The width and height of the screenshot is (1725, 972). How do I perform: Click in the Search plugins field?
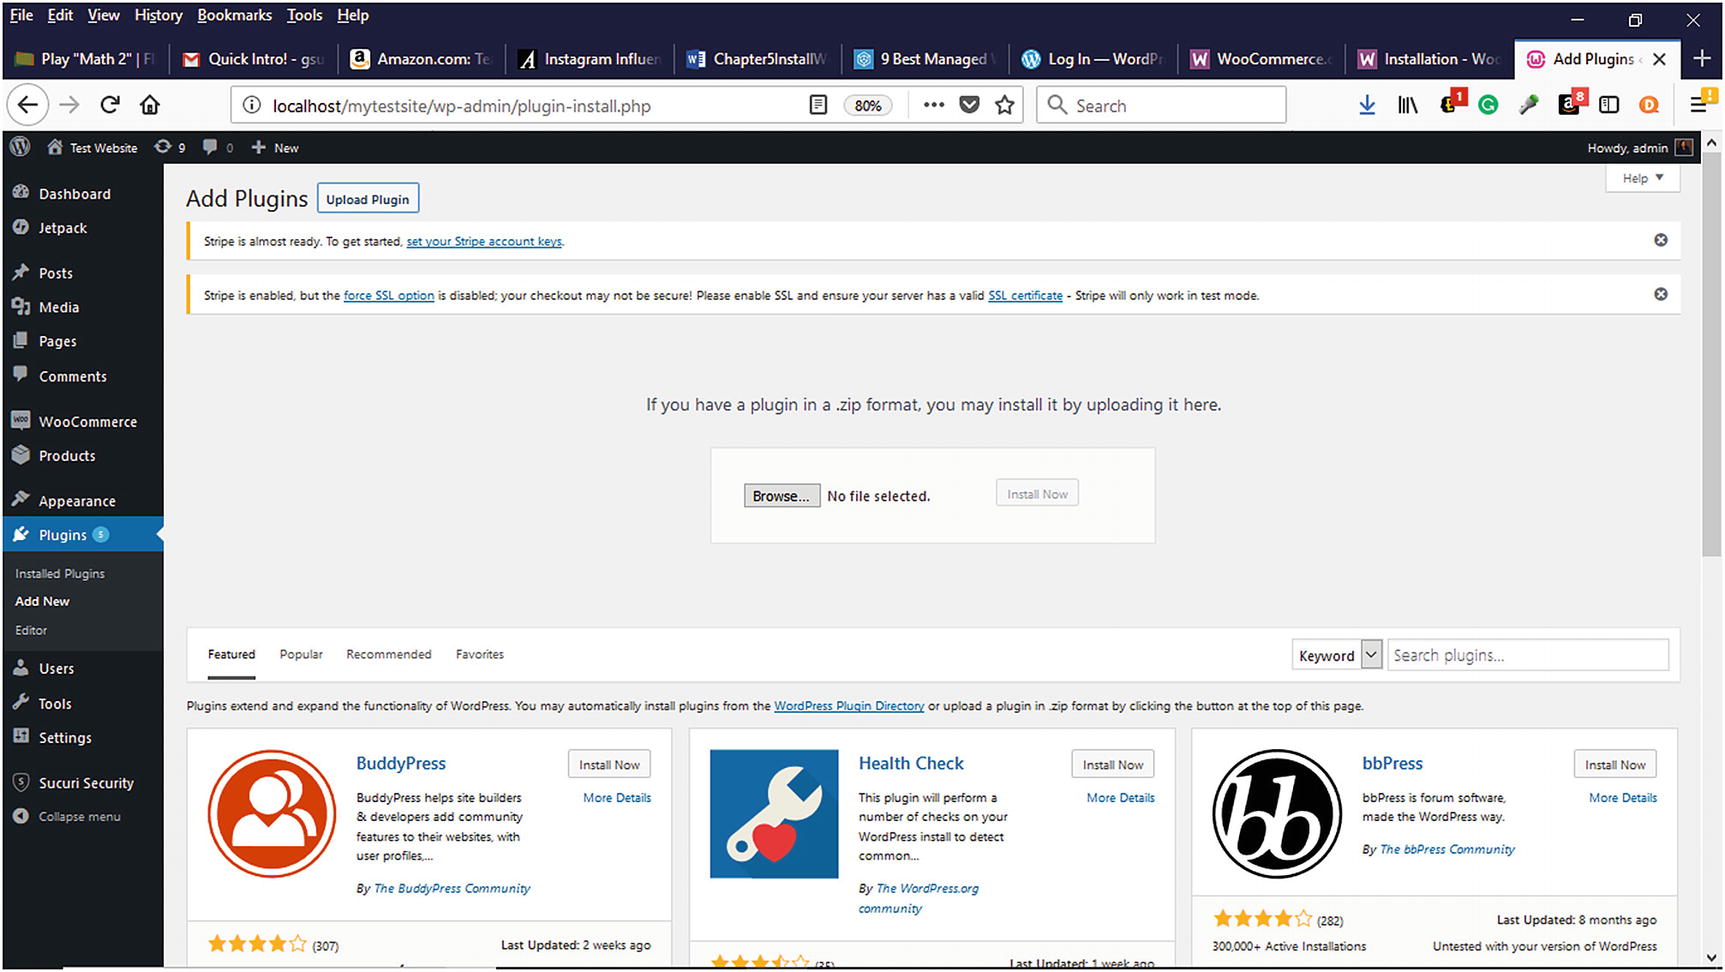1528,655
